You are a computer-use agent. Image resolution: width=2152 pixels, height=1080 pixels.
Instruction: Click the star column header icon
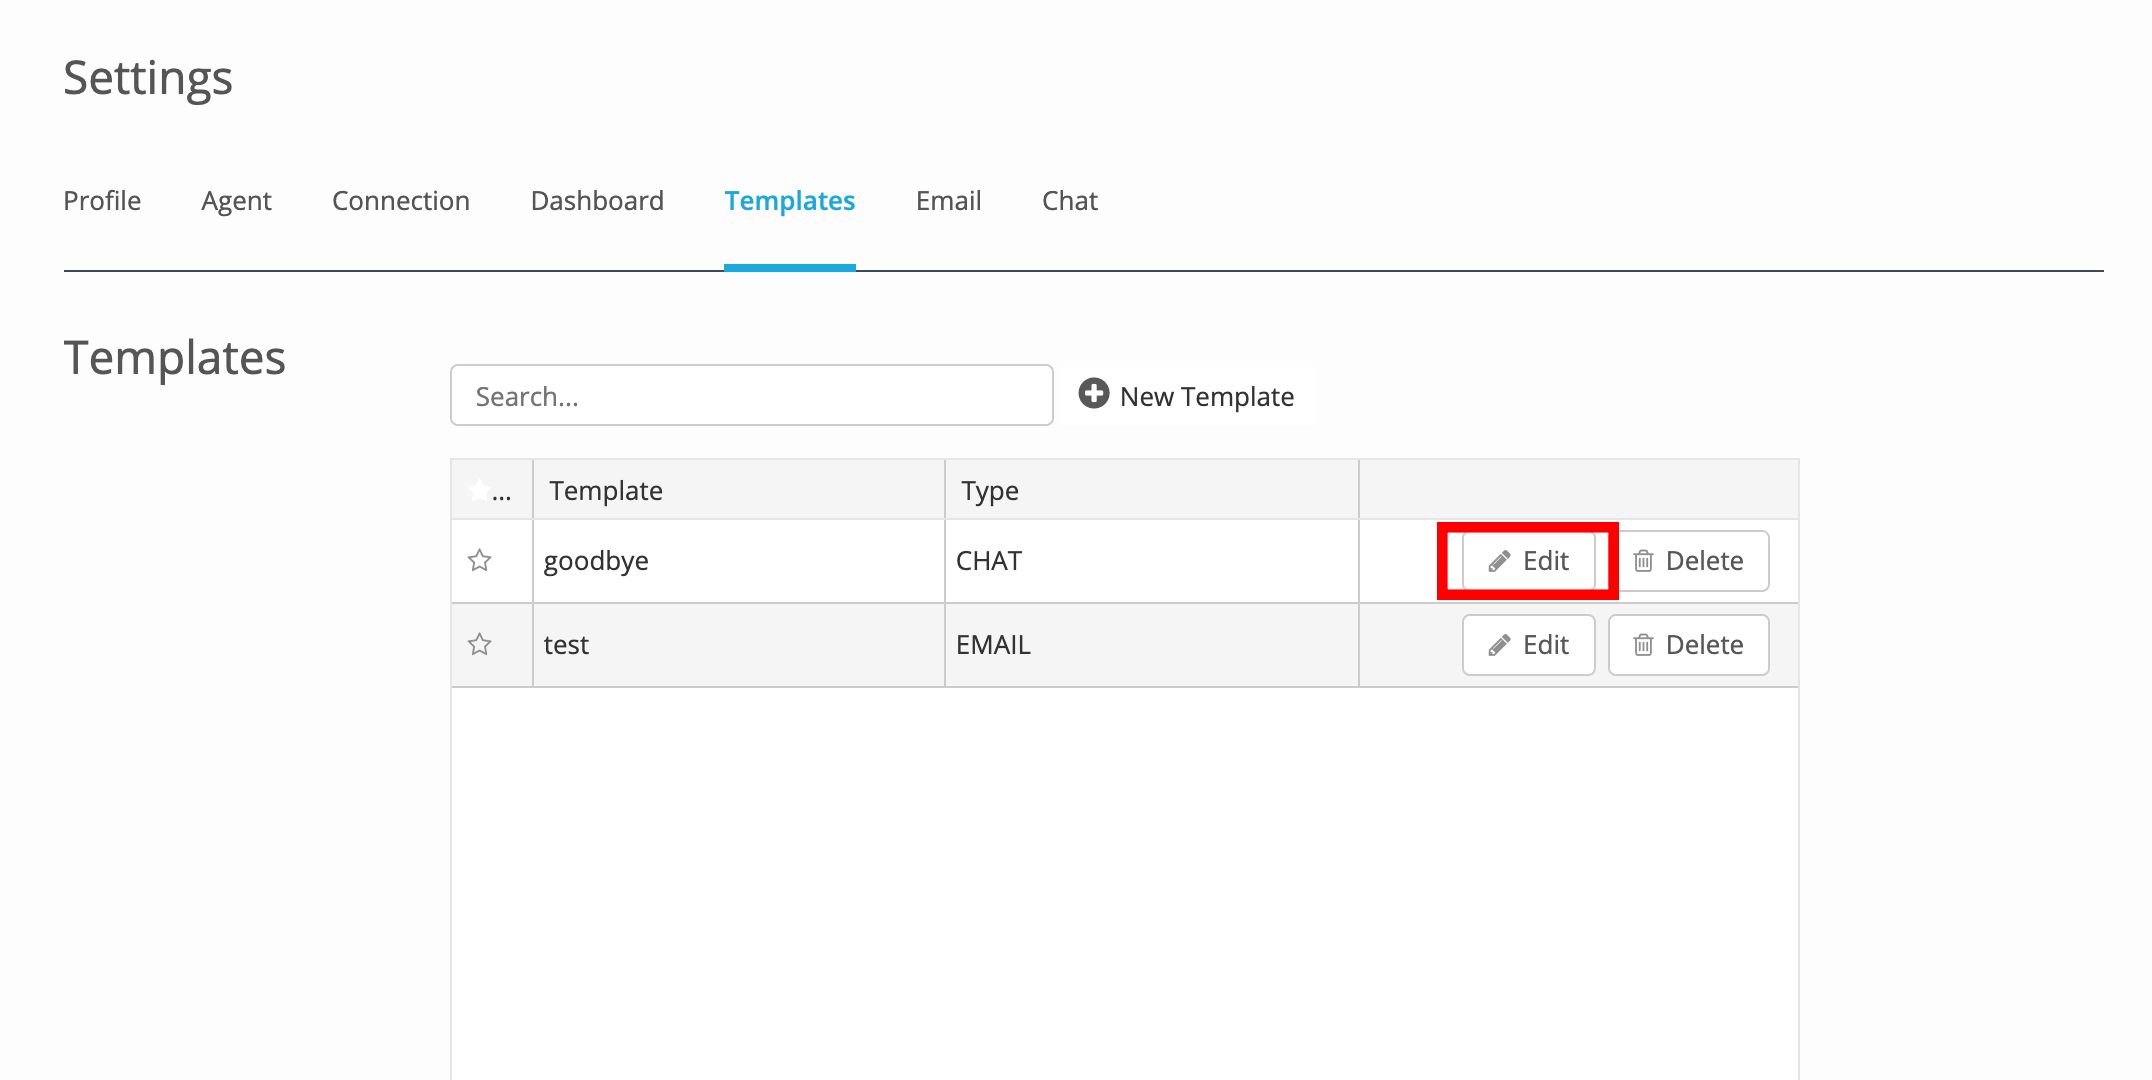click(480, 490)
